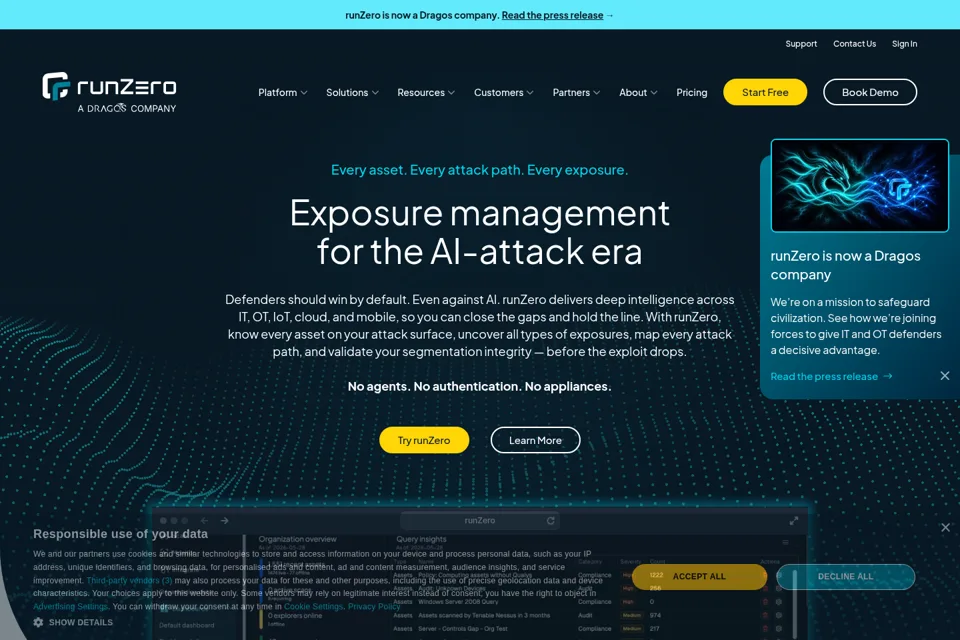Viewport: 960px width, 640px height.
Task: Open the Privacy Policy link
Action: (374, 606)
